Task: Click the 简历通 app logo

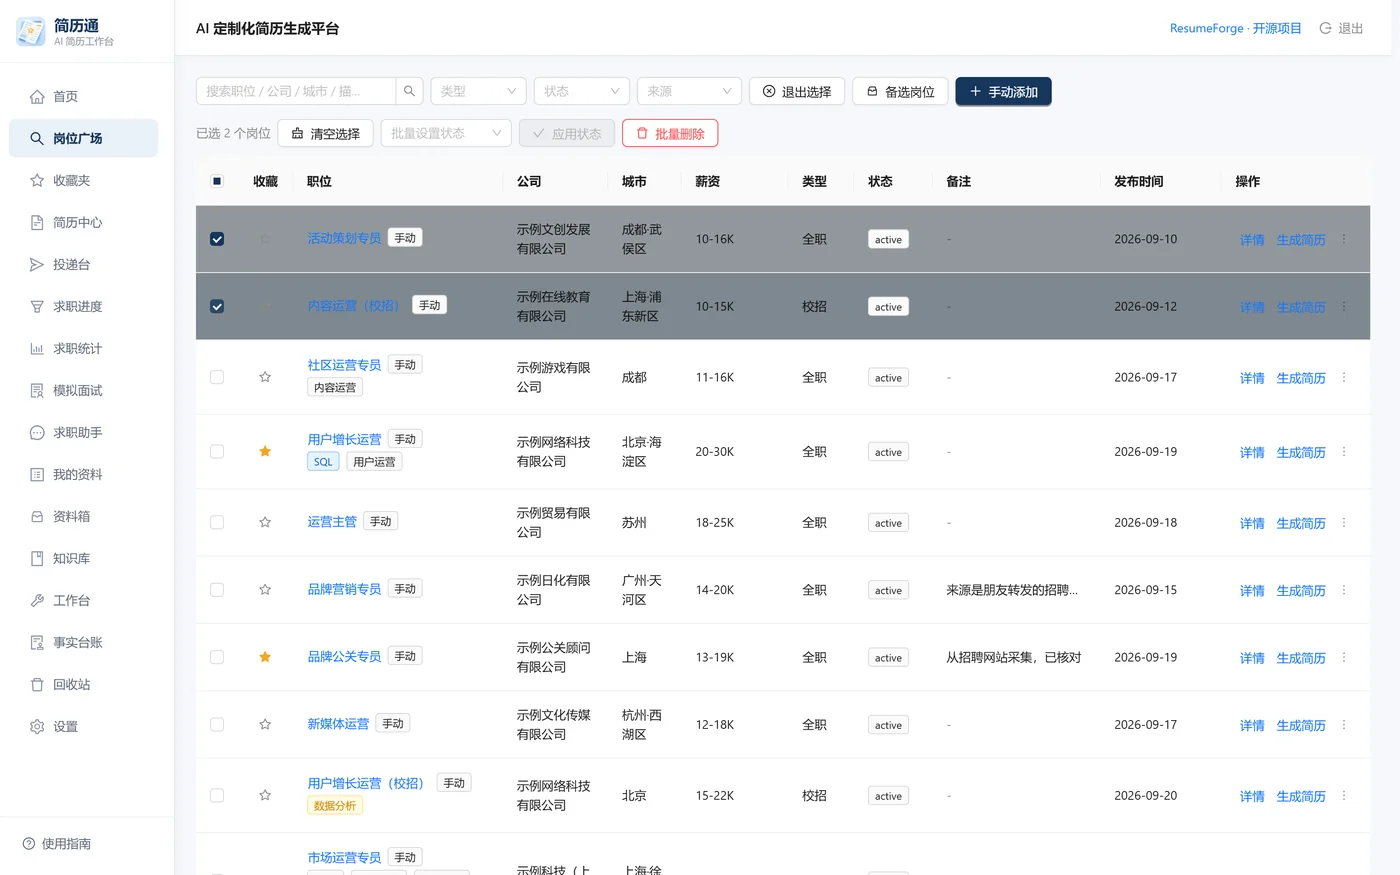Action: point(31,31)
